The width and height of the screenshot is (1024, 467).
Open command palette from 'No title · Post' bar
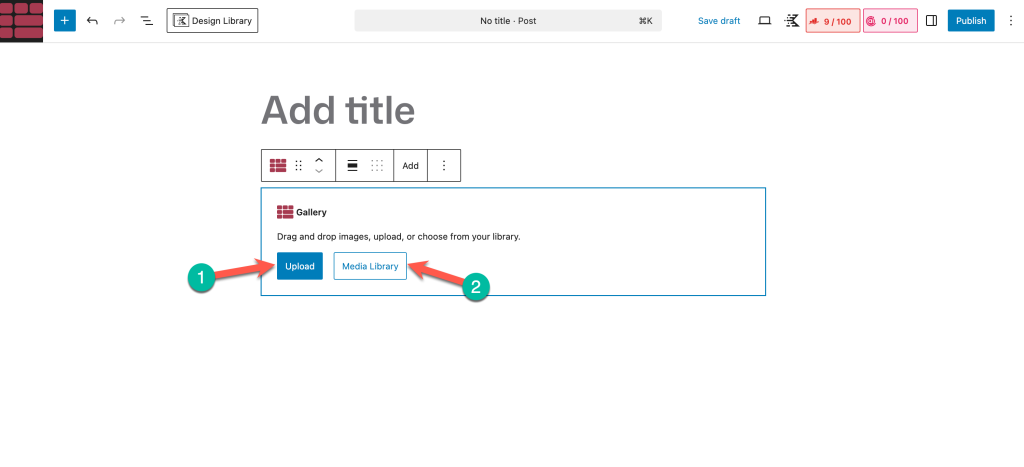coord(508,20)
